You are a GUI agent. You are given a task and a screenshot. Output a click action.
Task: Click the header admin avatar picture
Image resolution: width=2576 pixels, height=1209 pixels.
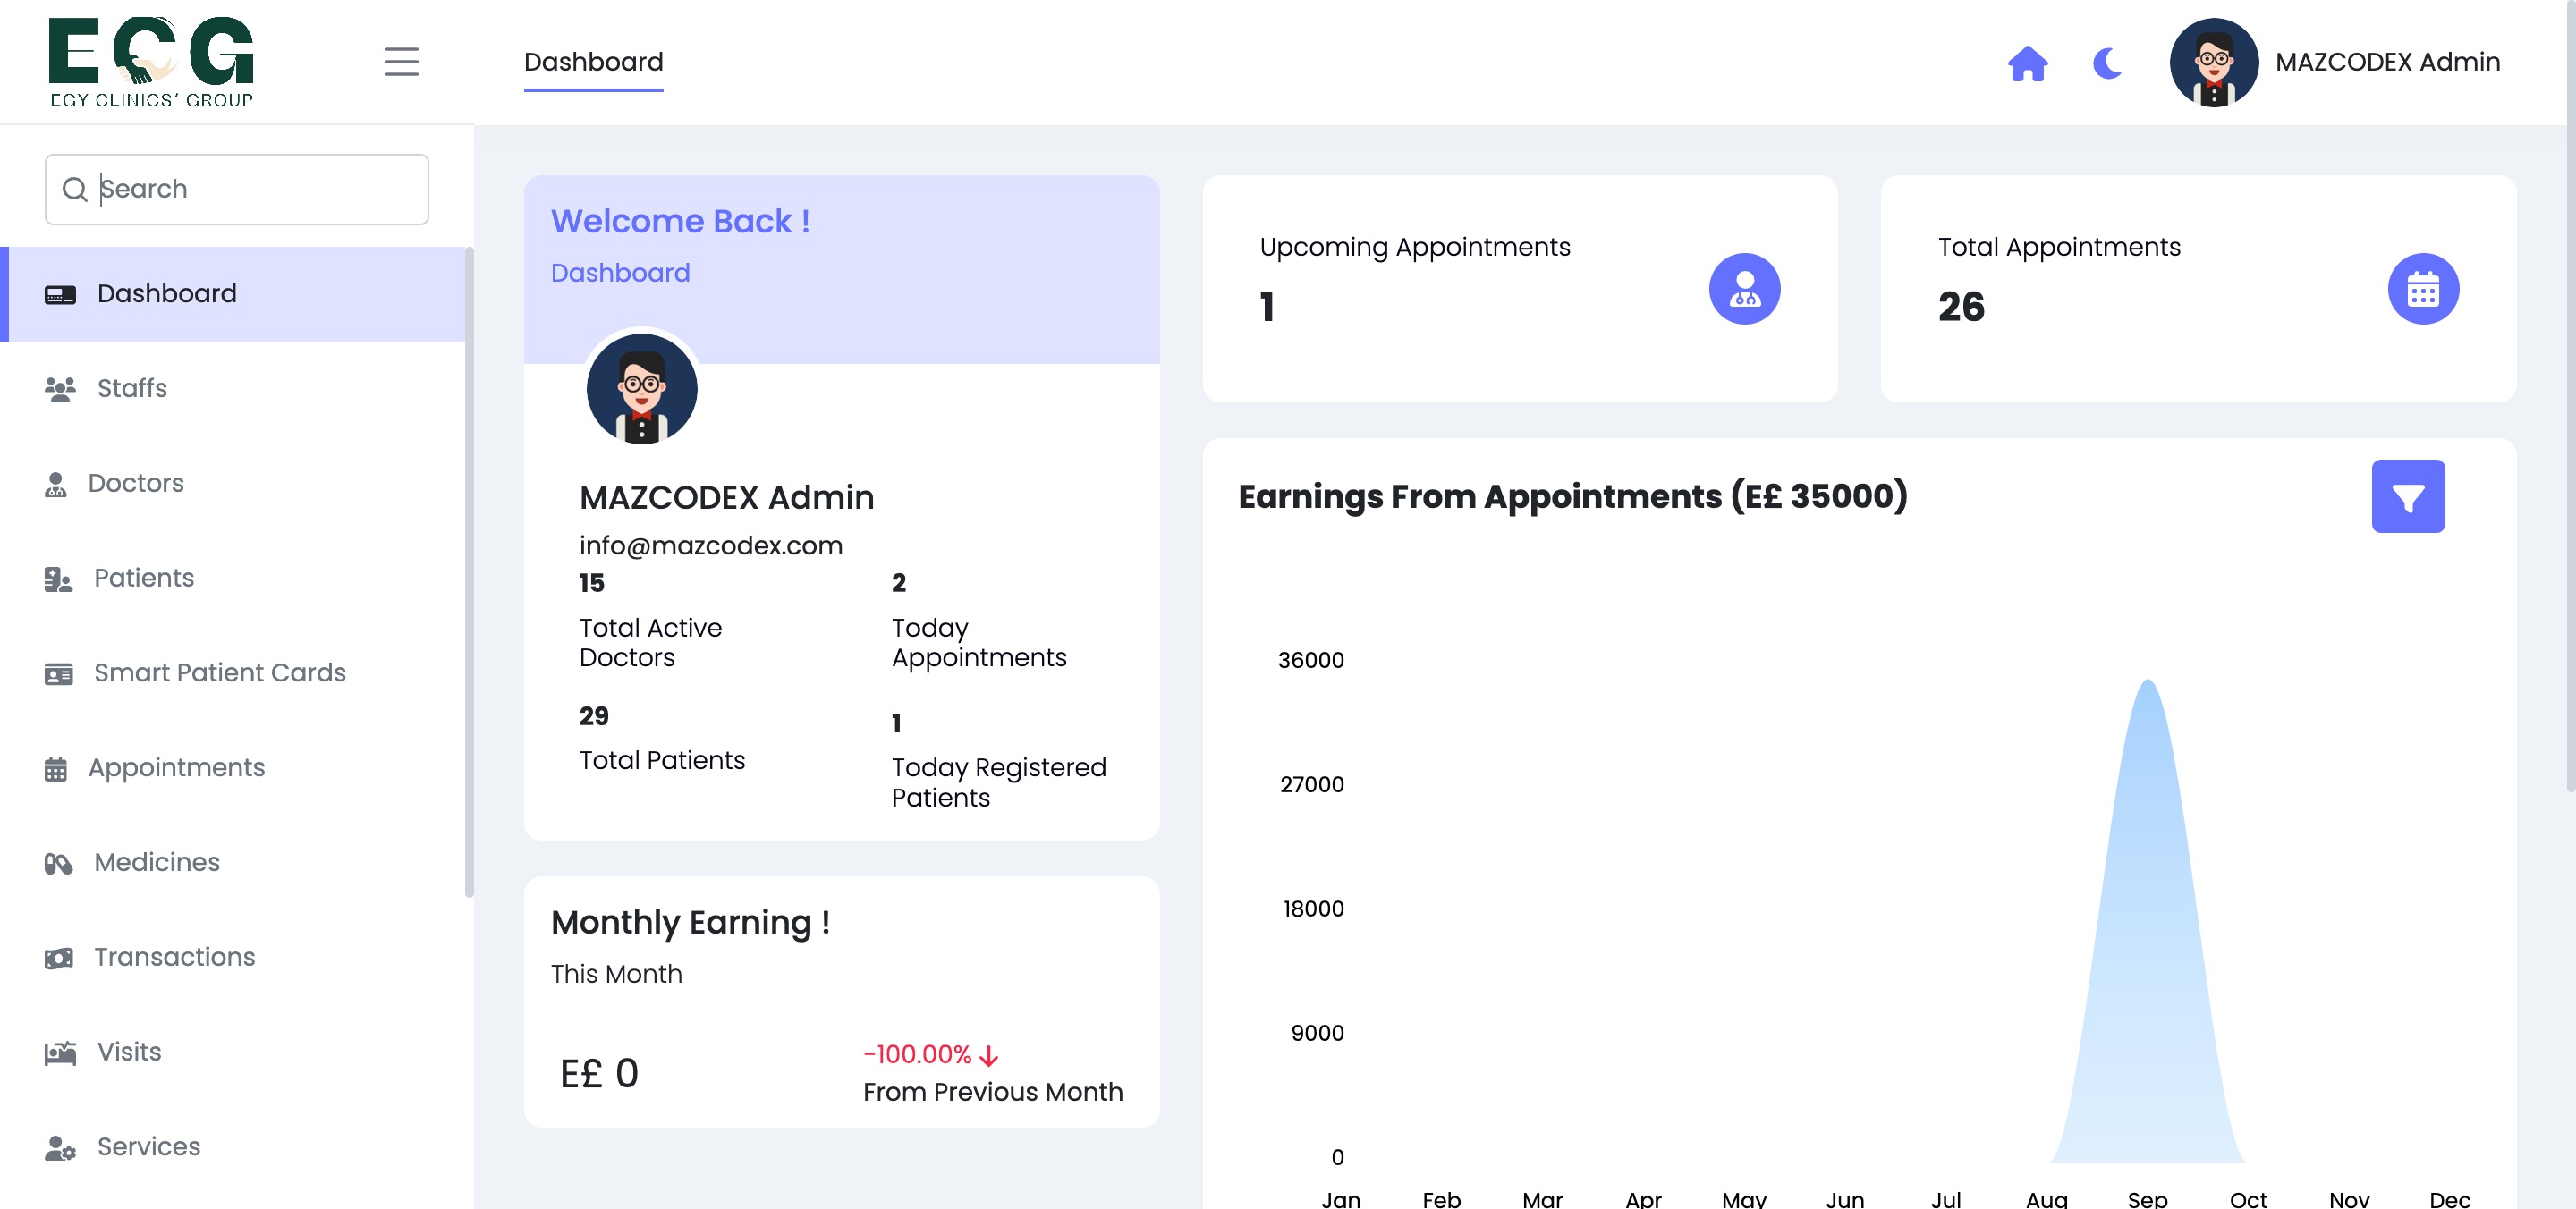point(2213,62)
